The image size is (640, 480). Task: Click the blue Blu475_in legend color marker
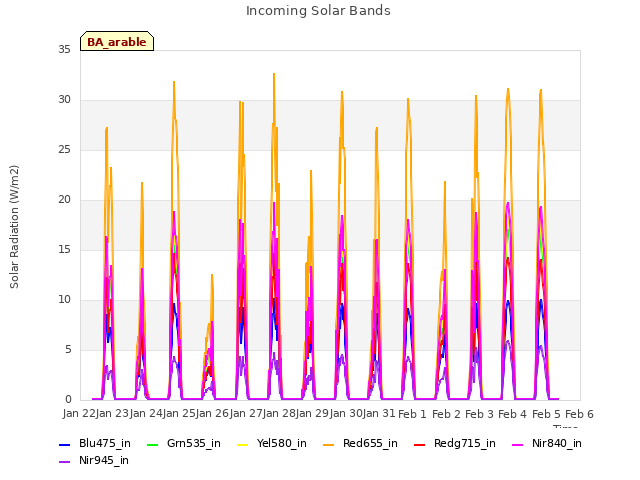(65, 444)
